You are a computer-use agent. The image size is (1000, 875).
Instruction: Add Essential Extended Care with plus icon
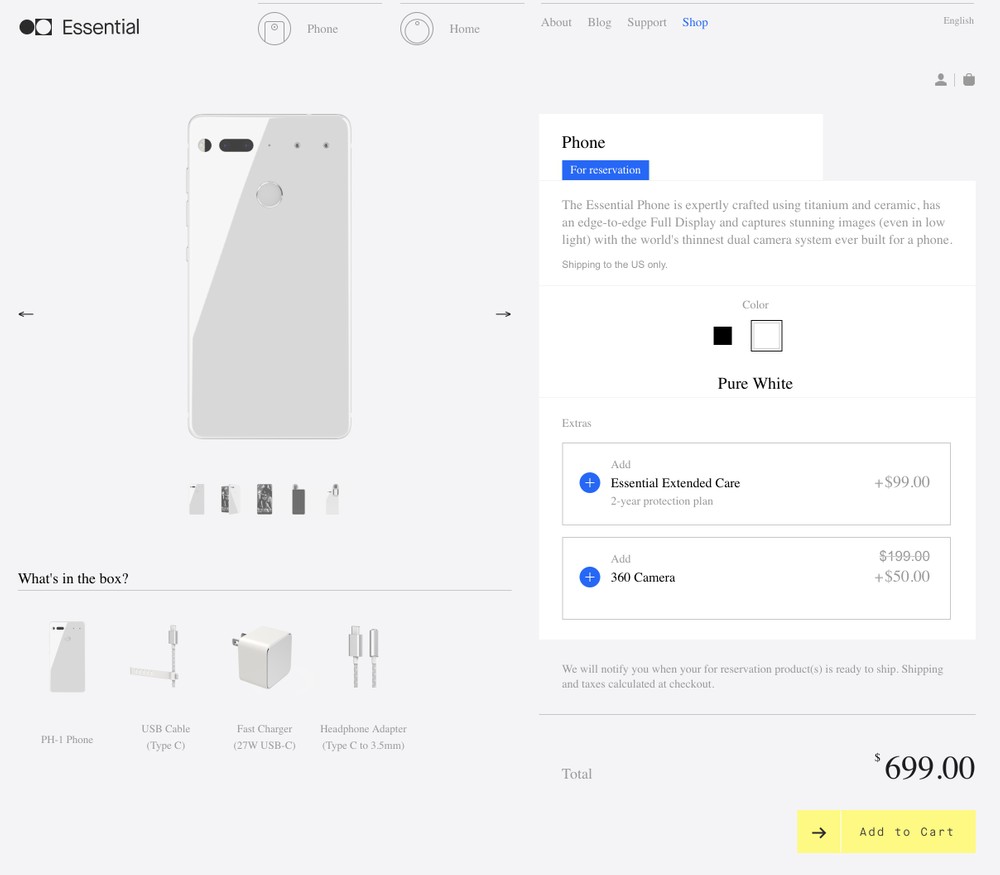pos(589,483)
